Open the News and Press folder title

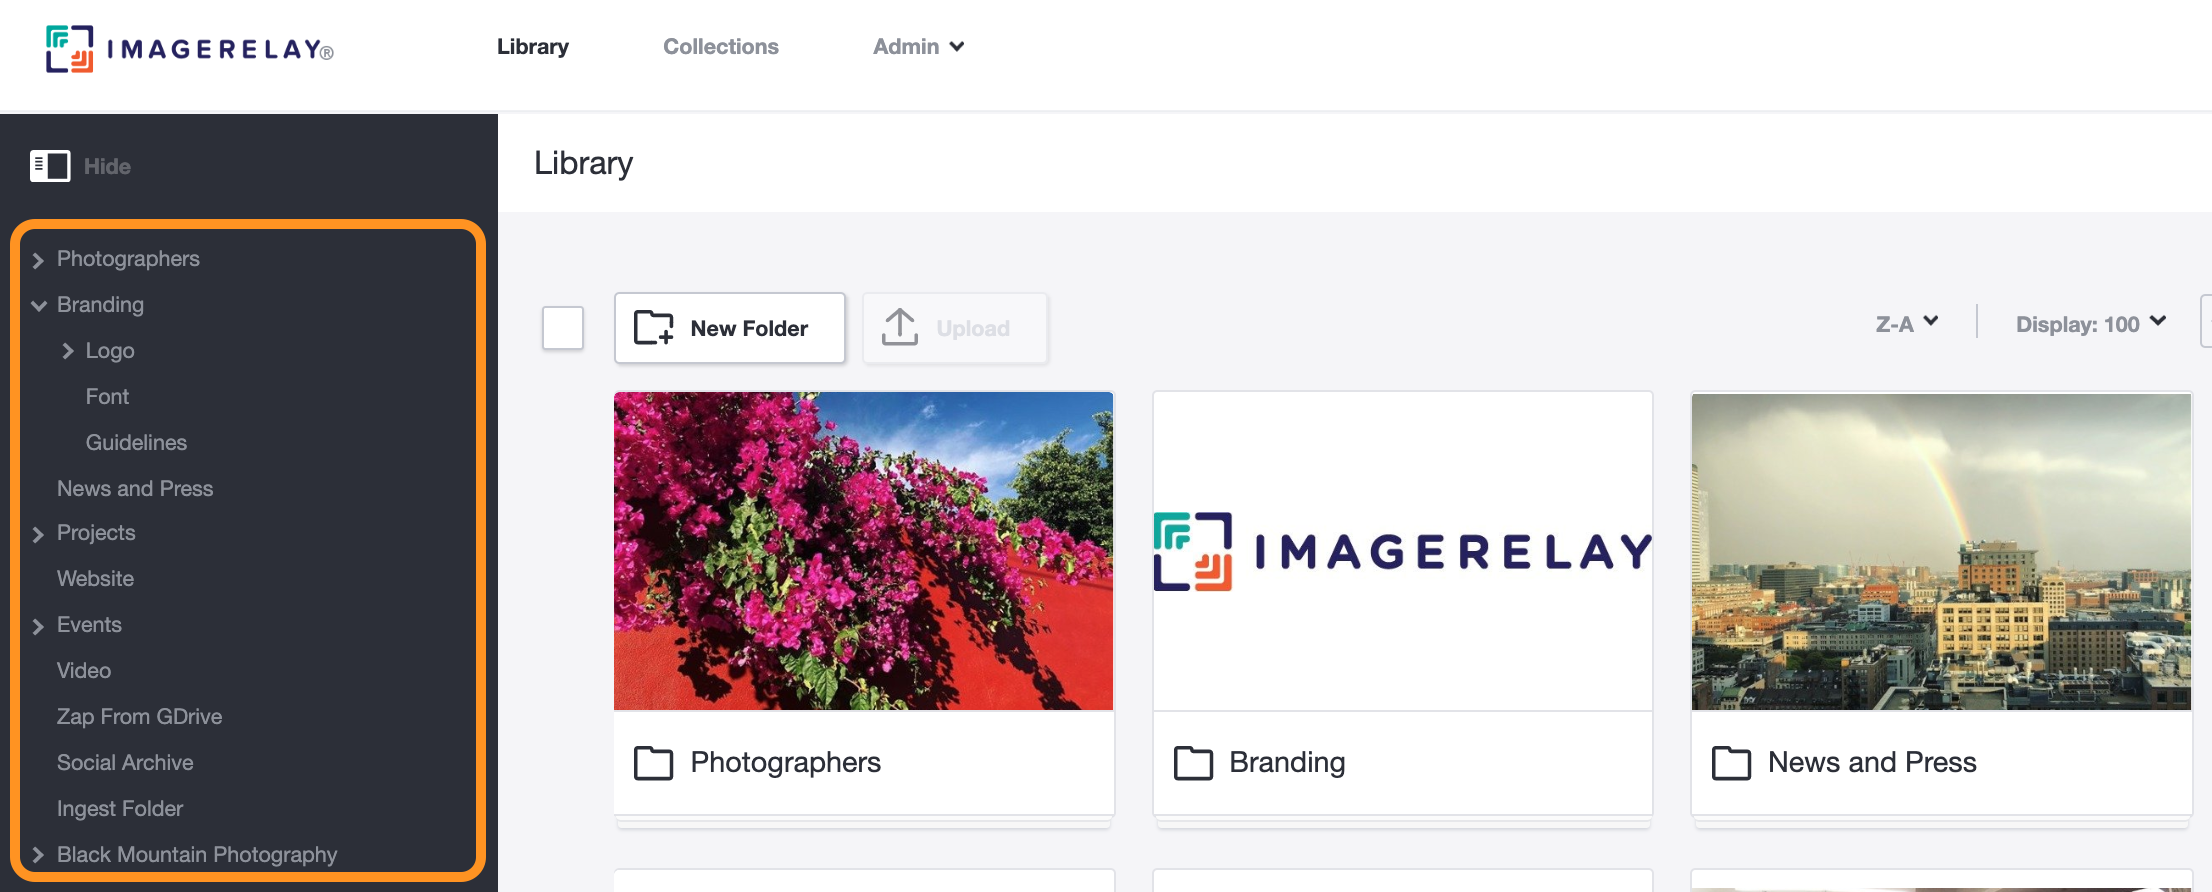tap(1872, 763)
